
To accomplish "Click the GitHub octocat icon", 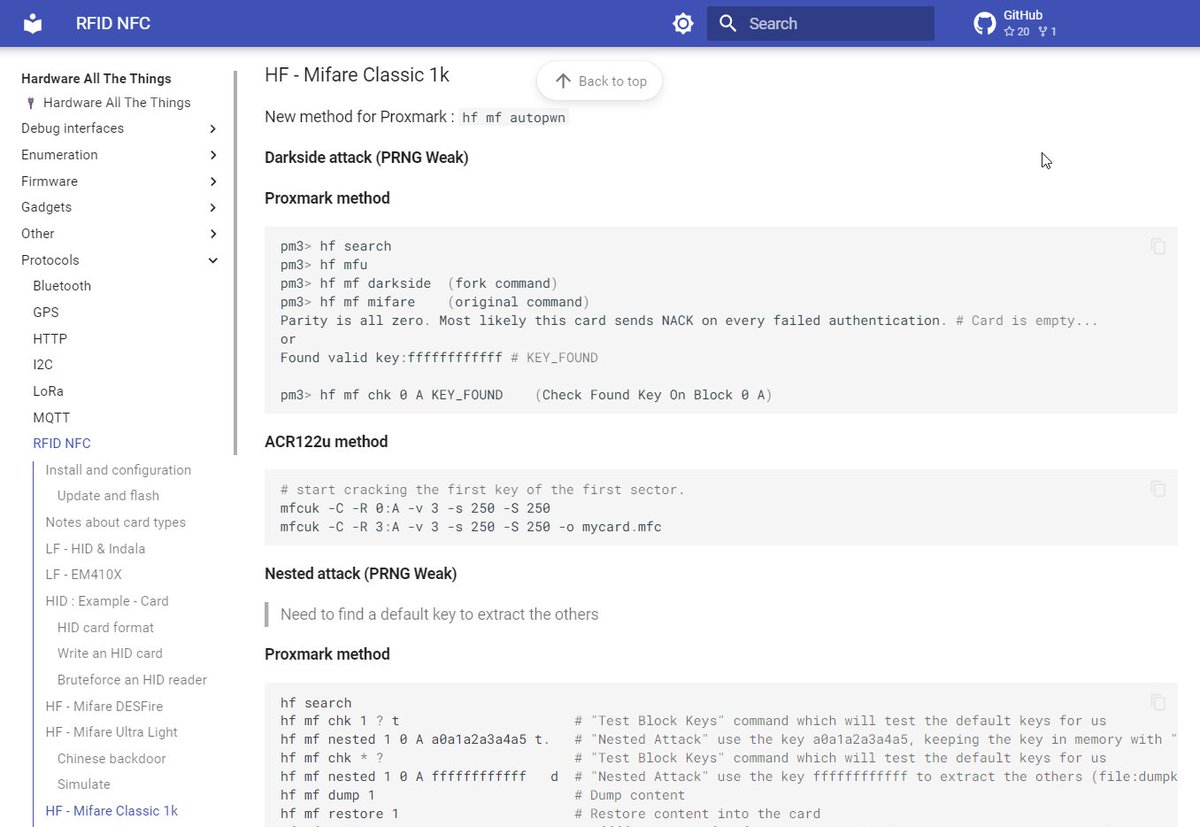I will tap(985, 23).
